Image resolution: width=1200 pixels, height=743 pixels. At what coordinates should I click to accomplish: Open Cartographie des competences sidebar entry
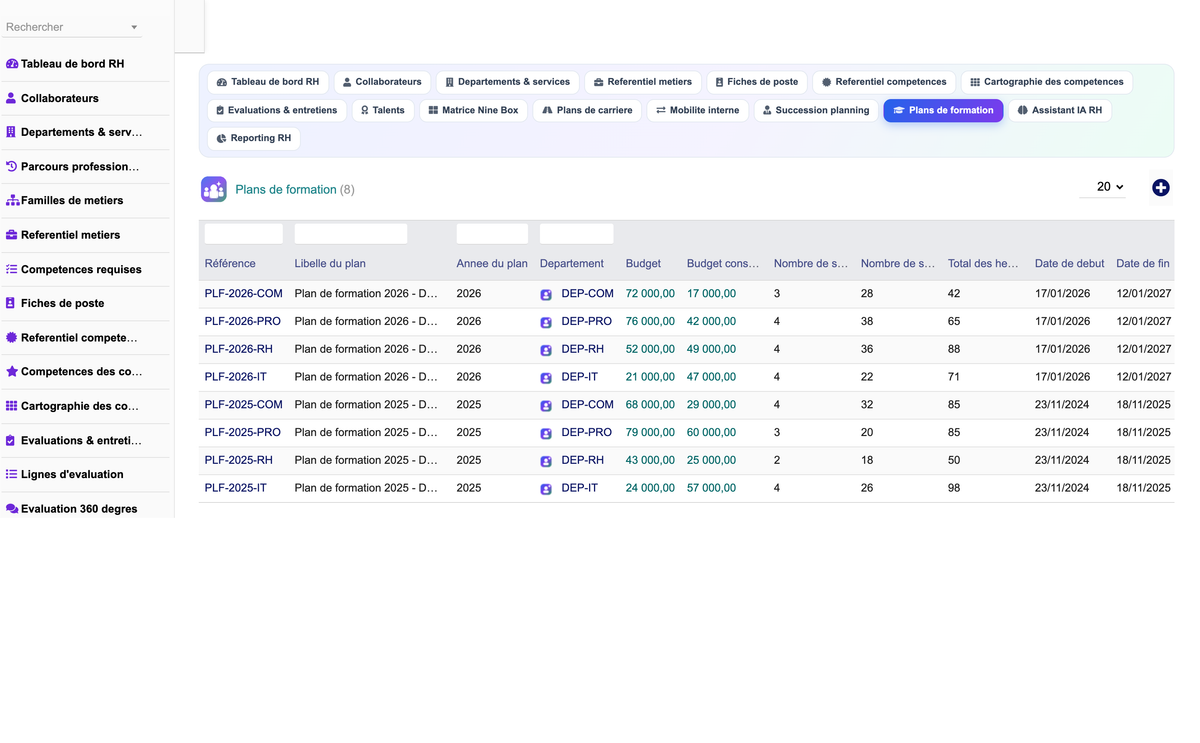click(x=85, y=406)
